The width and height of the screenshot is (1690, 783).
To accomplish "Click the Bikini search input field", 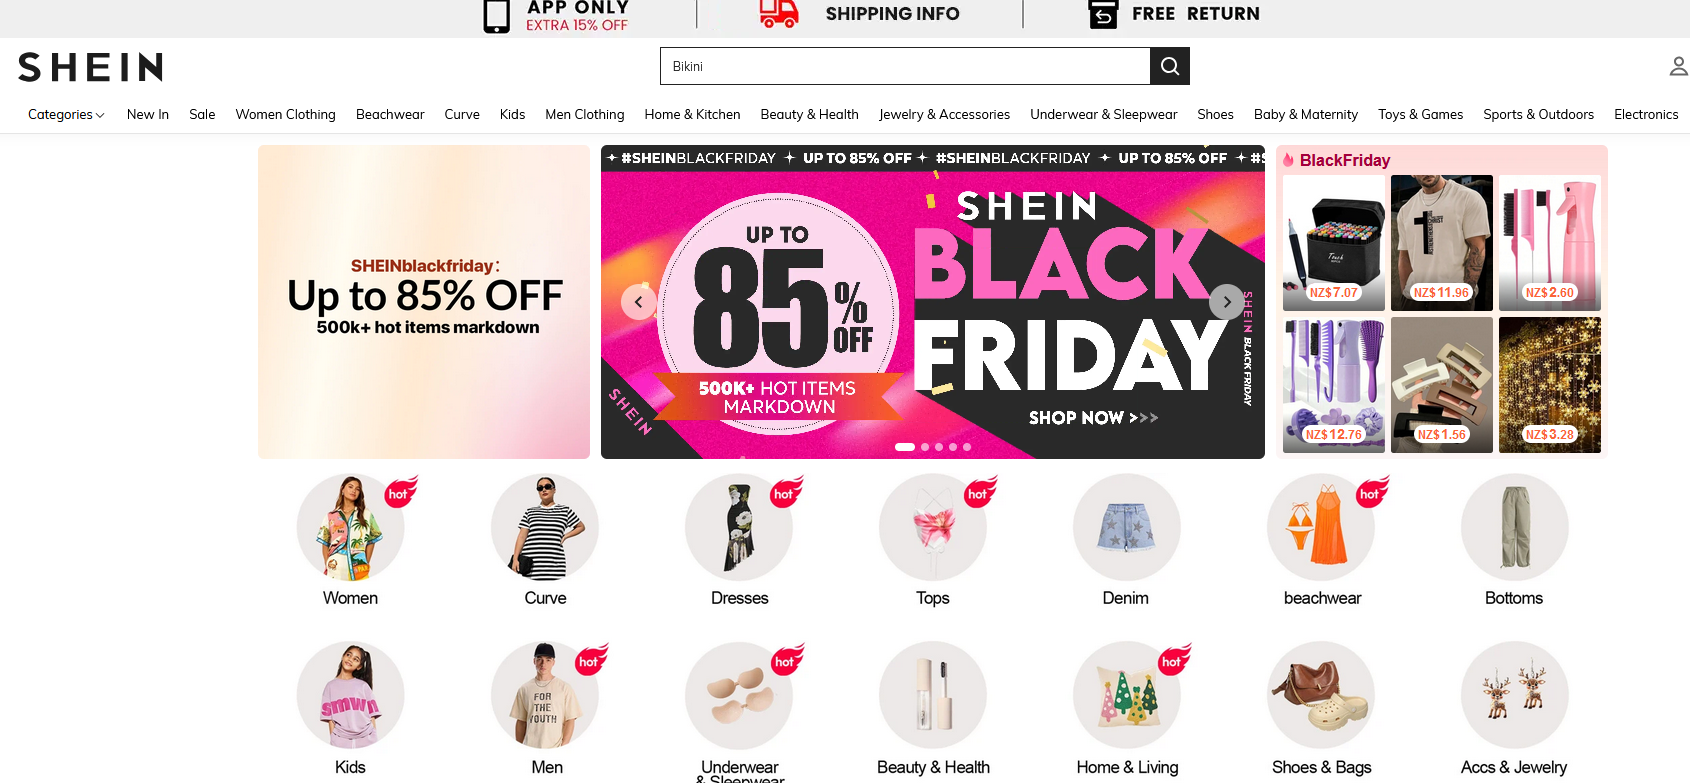I will click(x=905, y=66).
